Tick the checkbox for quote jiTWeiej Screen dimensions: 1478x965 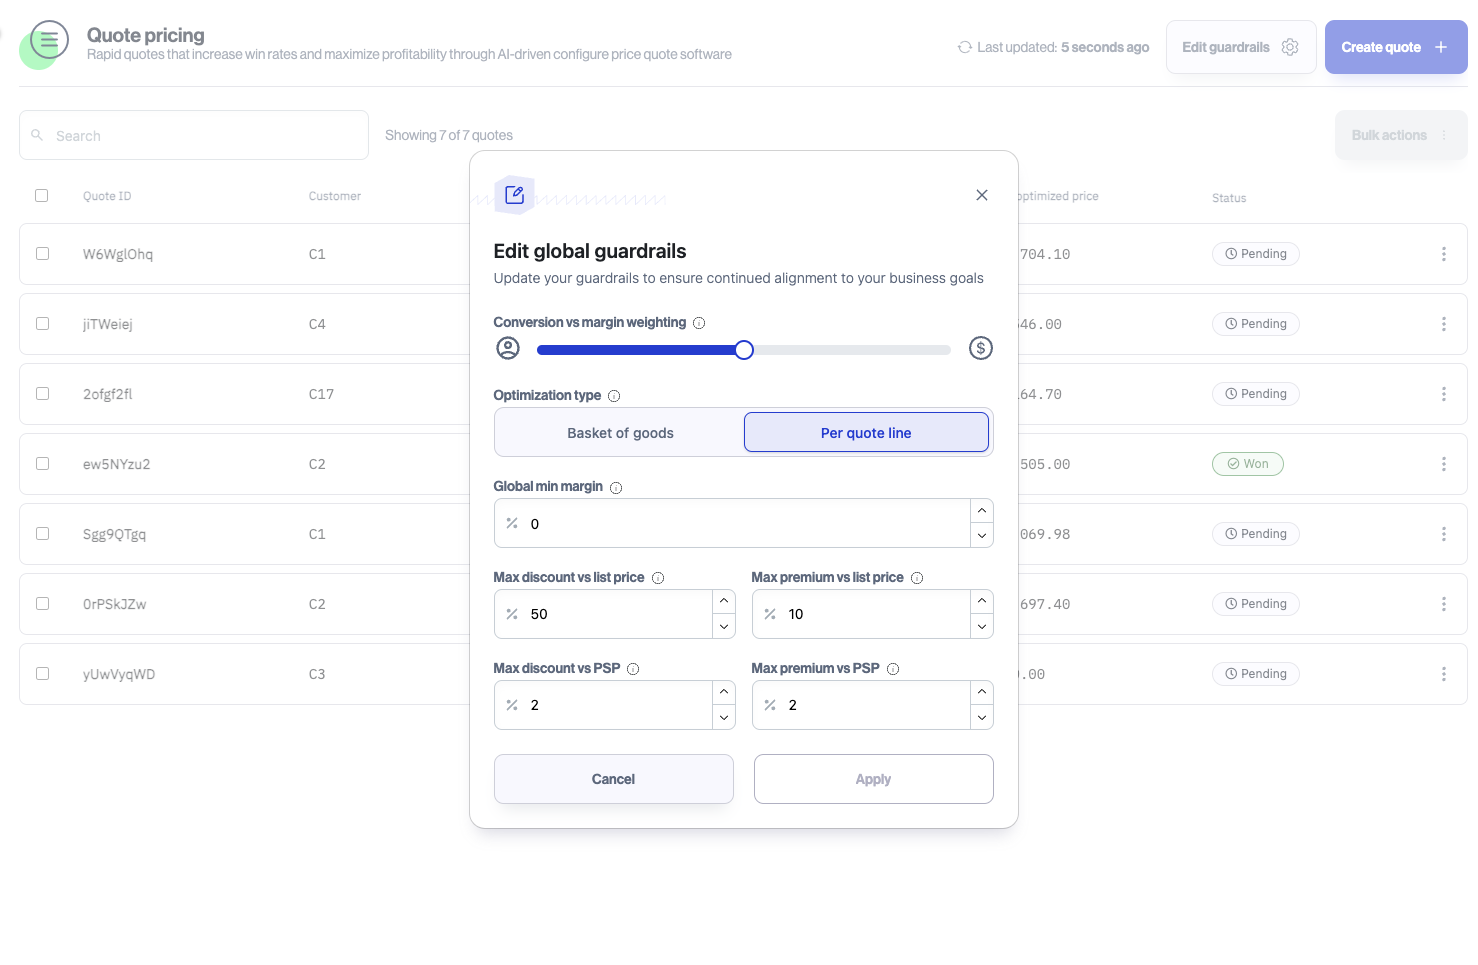[42, 324]
